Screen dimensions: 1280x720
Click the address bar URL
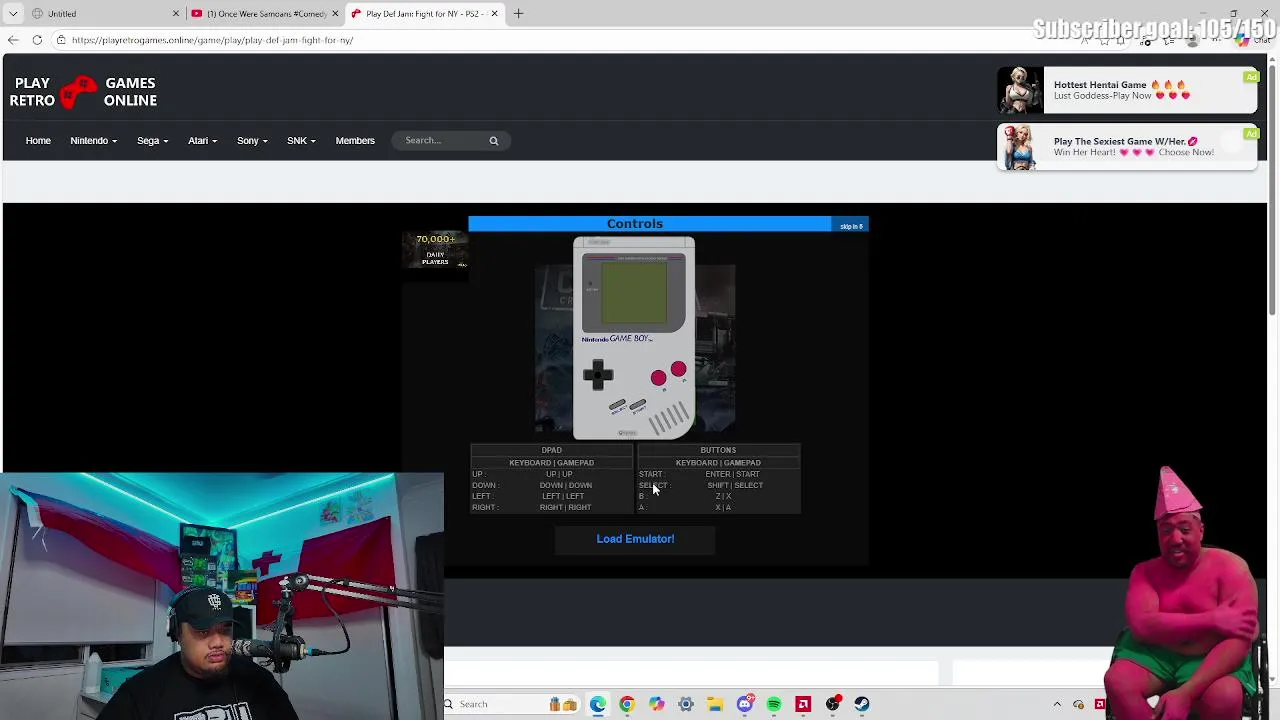click(x=212, y=40)
